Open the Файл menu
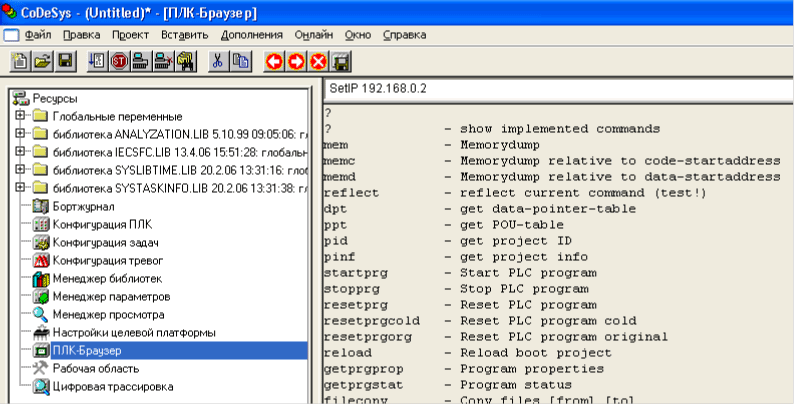Viewport: 794px width, 404px height. pyautogui.click(x=38, y=35)
